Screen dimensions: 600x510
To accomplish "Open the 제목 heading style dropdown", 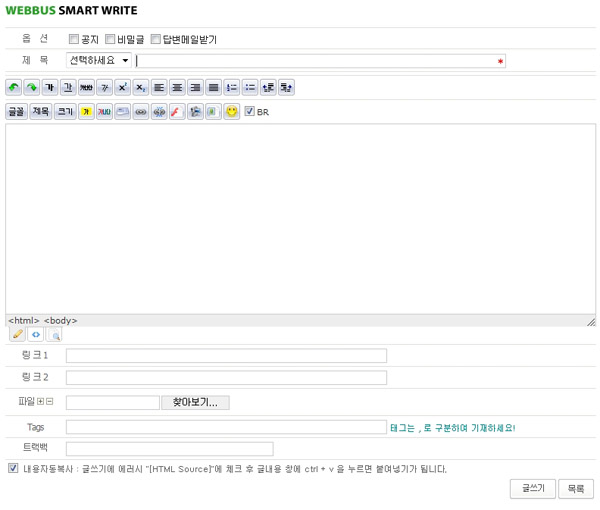I will [41, 112].
